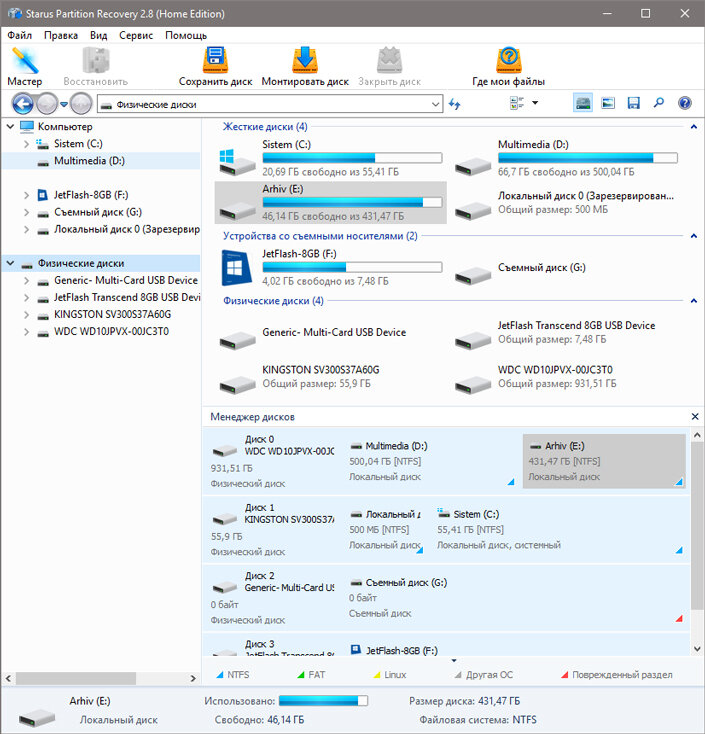
Task: Select Sistem (C:) partition in disk manager
Action: (x=559, y=529)
